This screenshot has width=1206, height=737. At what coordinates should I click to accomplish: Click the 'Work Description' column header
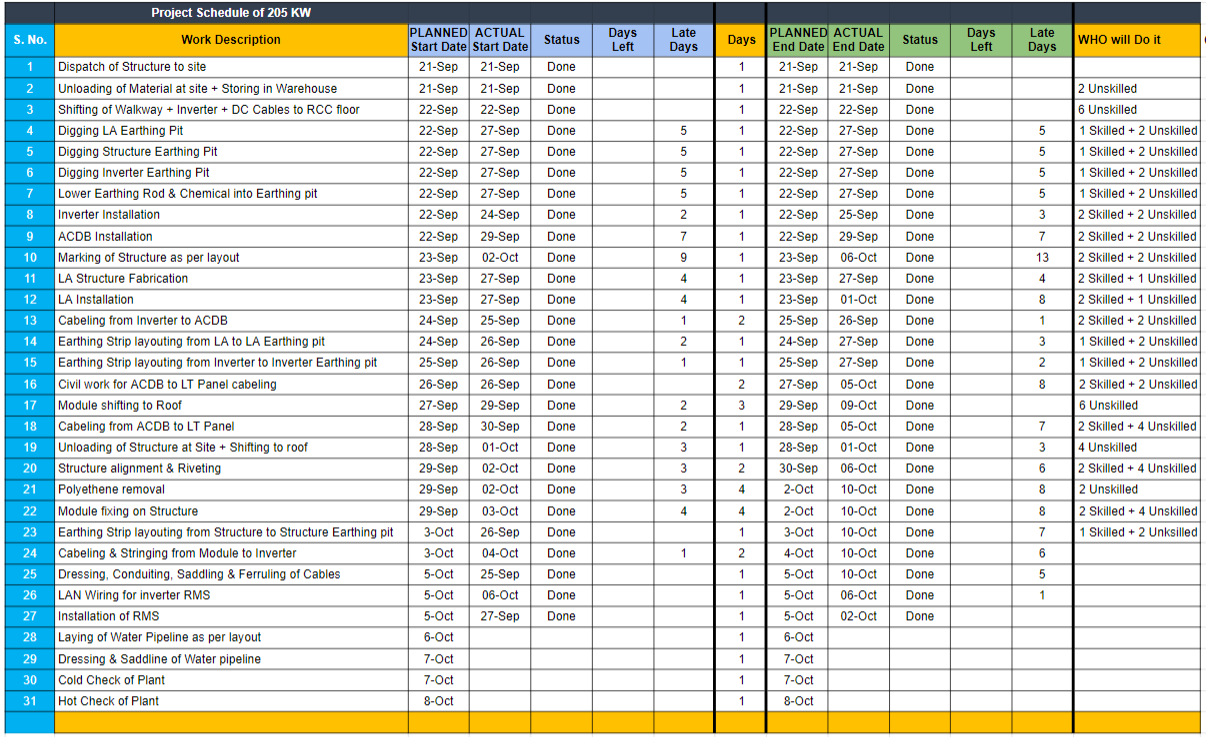pyautogui.click(x=231, y=40)
